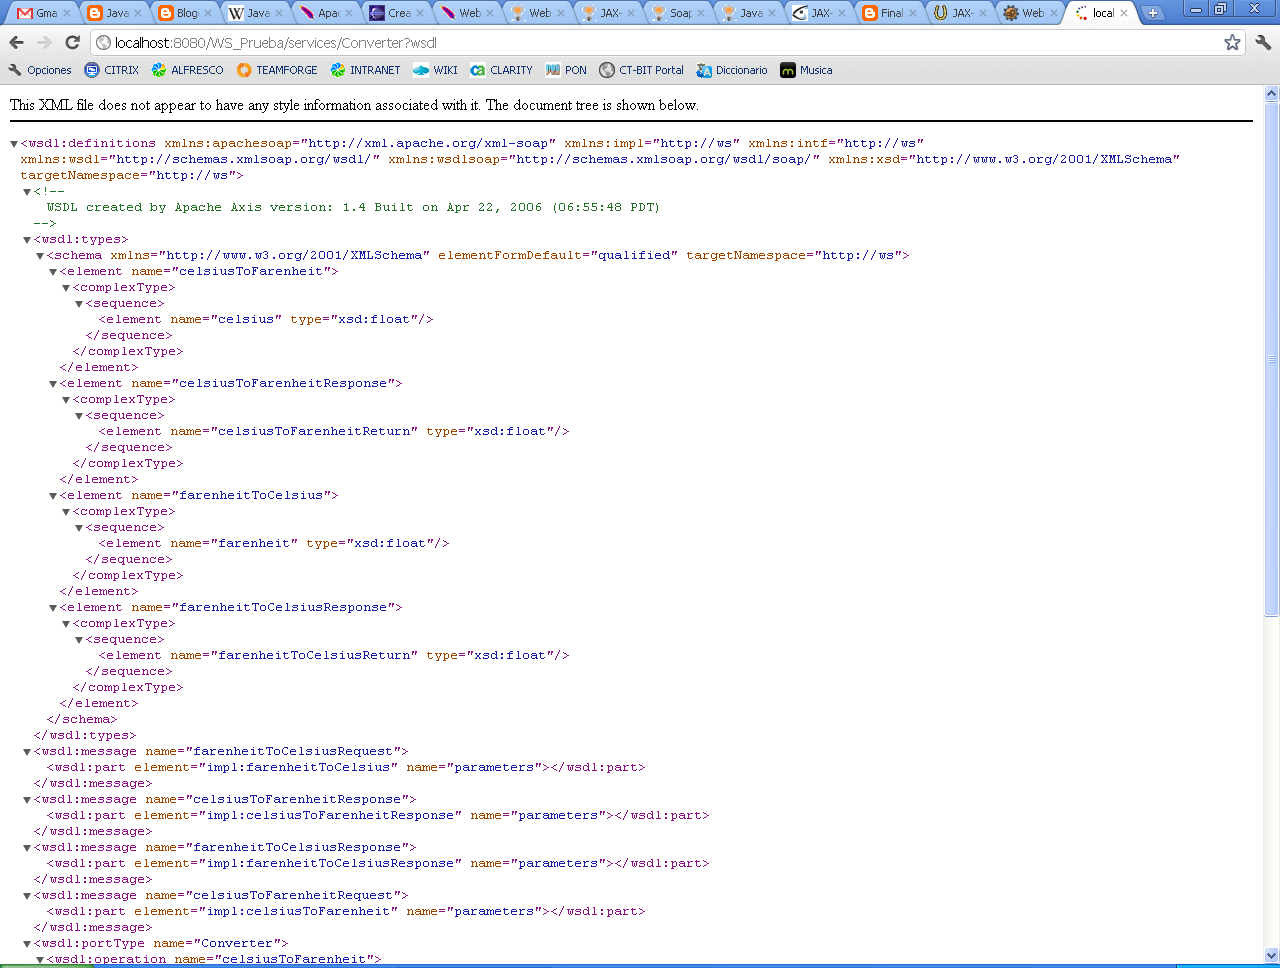
Task: Click the celsiusToFarenheitReturn element line
Action: point(334,432)
